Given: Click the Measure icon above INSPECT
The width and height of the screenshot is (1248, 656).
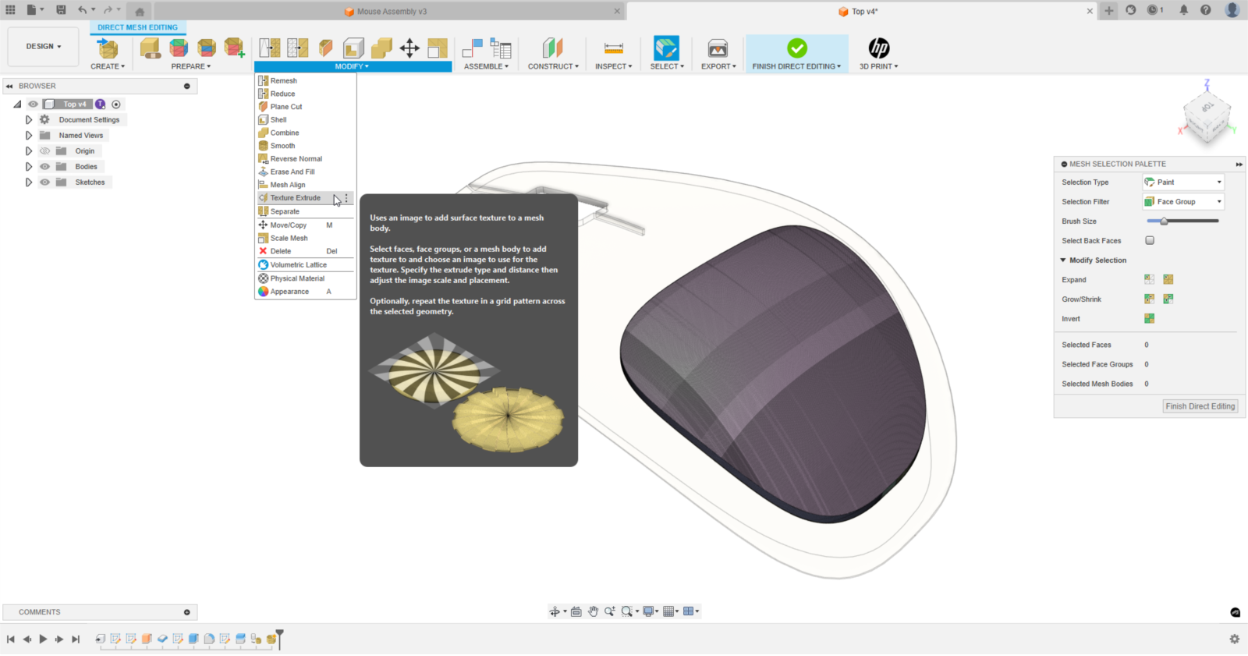Looking at the screenshot, I should tap(613, 48).
